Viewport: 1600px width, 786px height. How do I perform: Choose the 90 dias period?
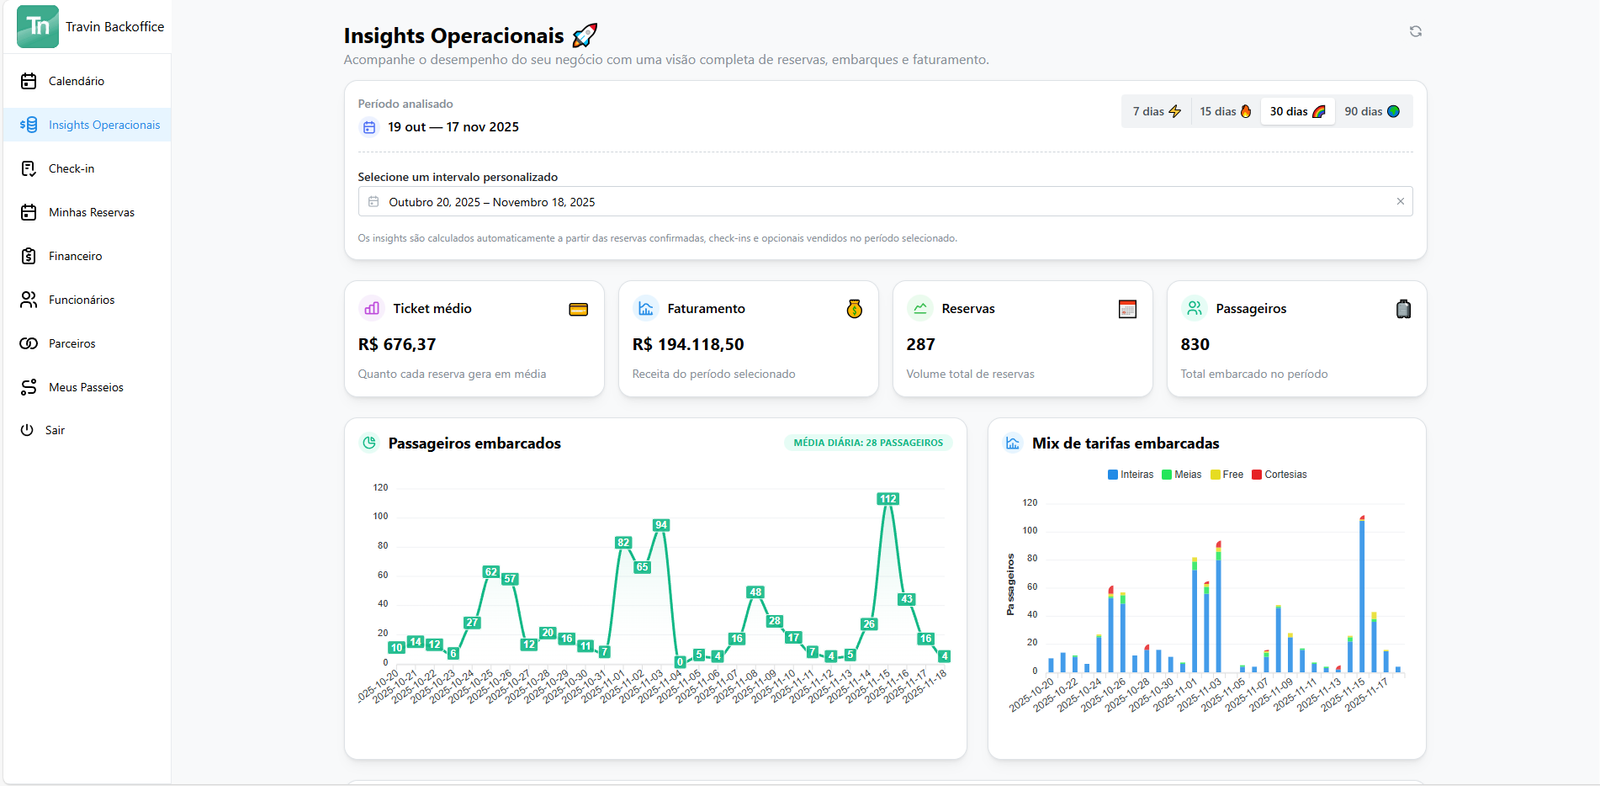point(1371,112)
